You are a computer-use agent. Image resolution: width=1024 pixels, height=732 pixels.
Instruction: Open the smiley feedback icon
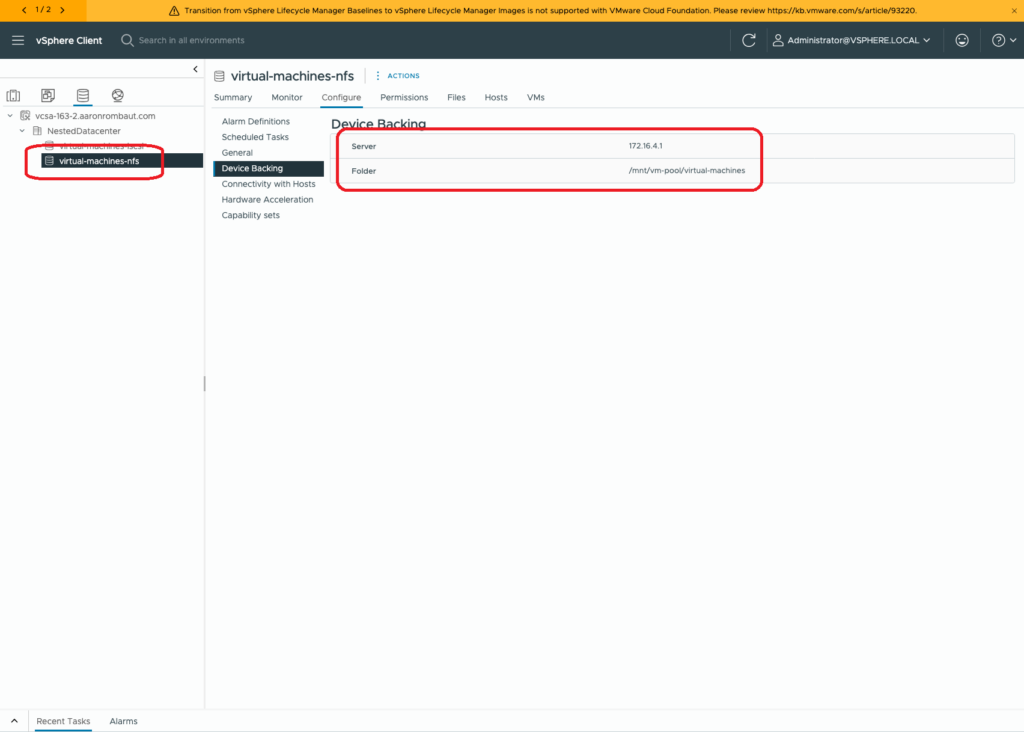(962, 40)
